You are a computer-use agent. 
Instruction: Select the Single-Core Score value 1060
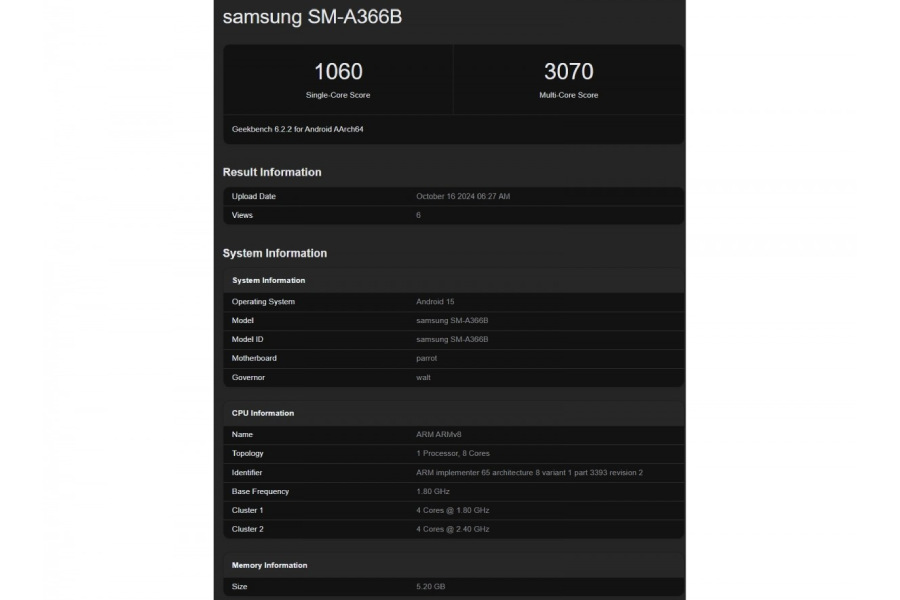point(338,71)
